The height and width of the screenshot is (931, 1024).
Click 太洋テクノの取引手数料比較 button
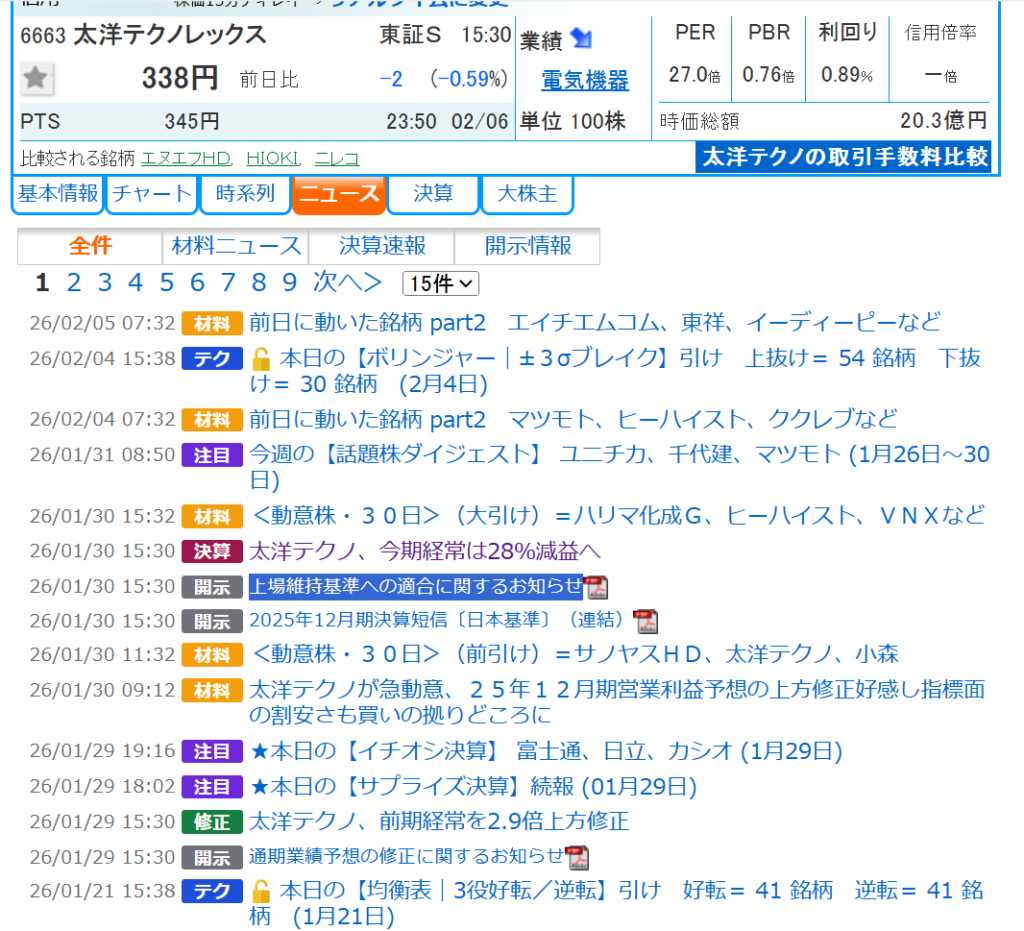click(843, 157)
